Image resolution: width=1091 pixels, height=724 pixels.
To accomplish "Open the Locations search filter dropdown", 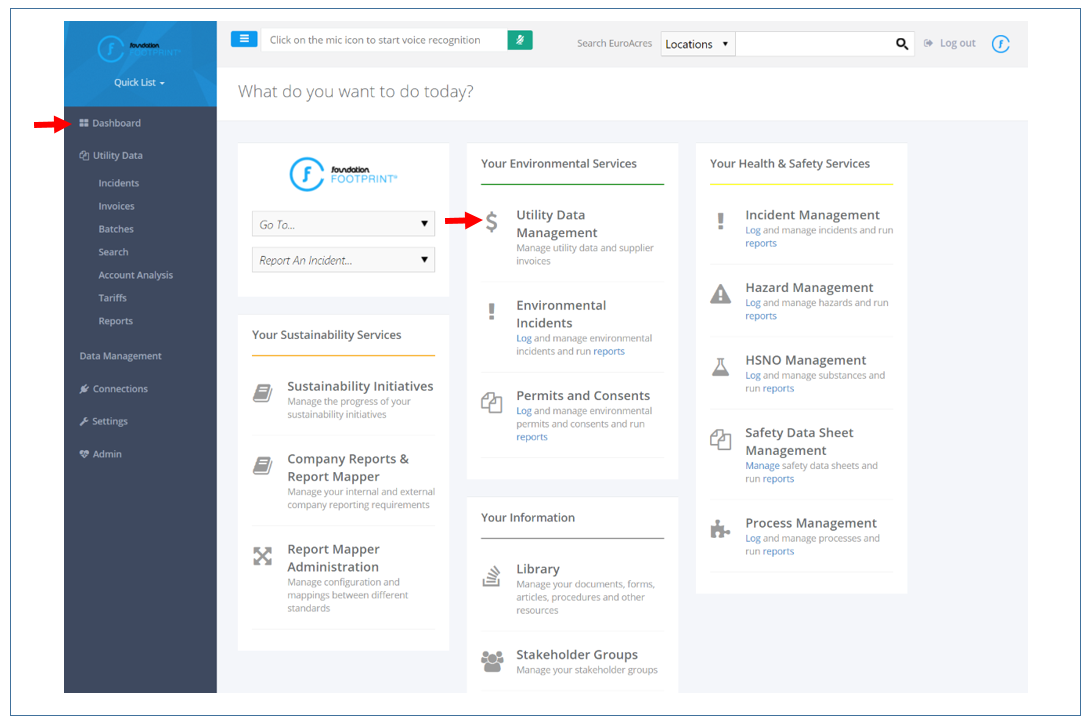I will click(x=697, y=44).
